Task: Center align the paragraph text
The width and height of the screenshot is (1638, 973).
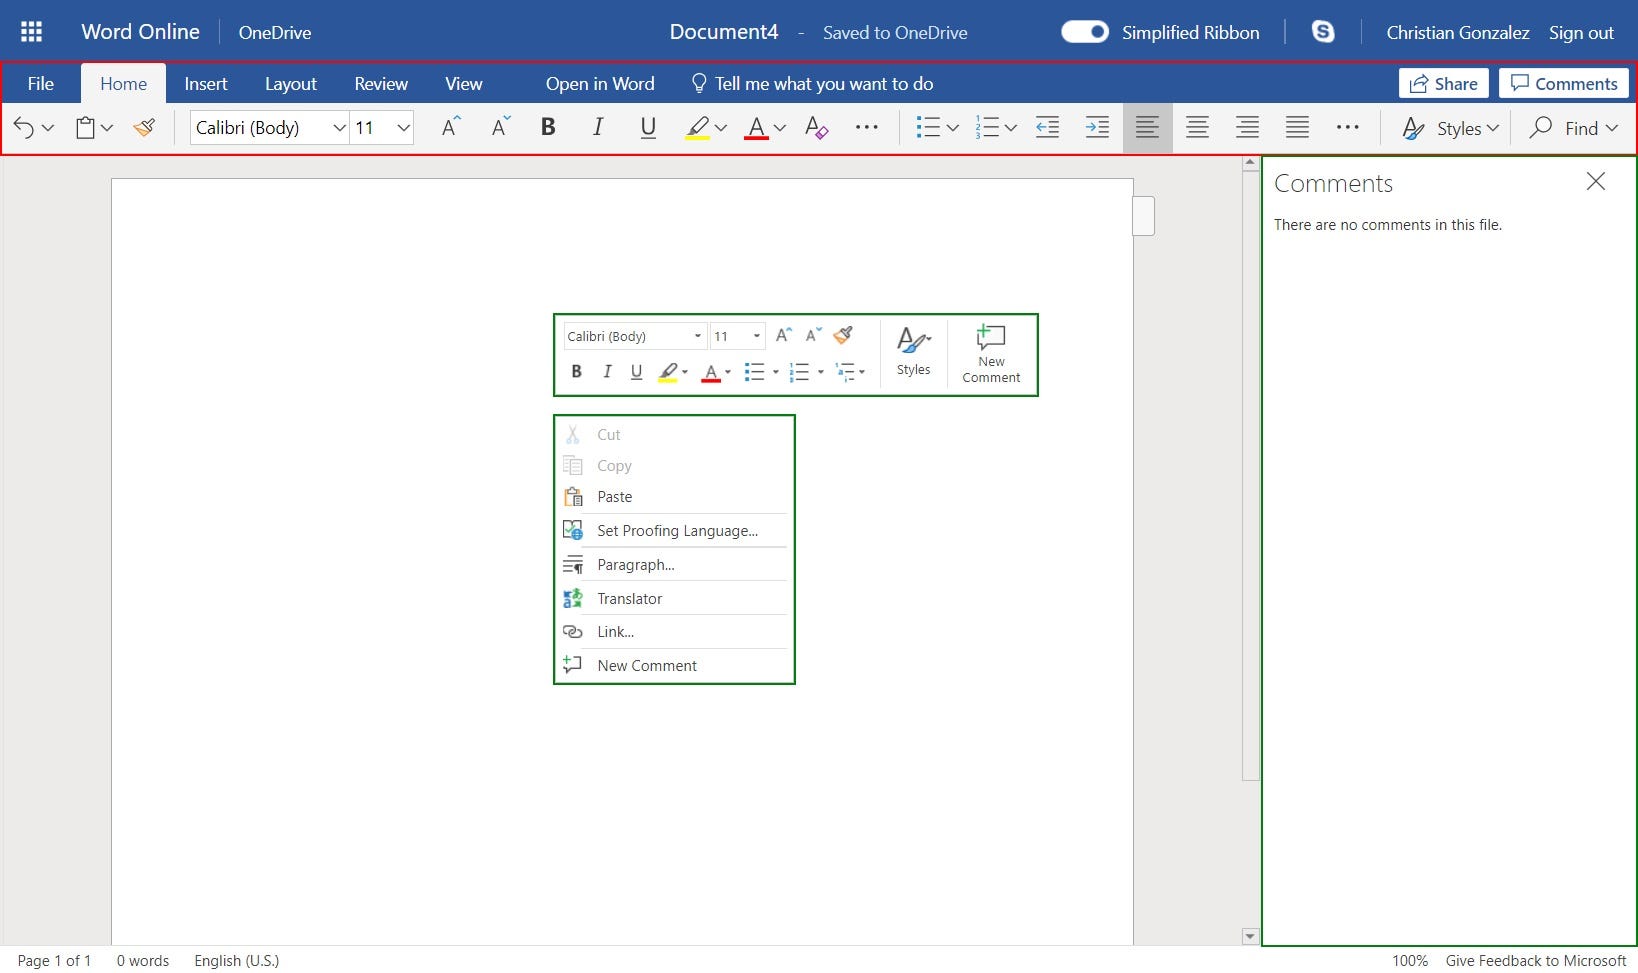Action: pos(1197,127)
